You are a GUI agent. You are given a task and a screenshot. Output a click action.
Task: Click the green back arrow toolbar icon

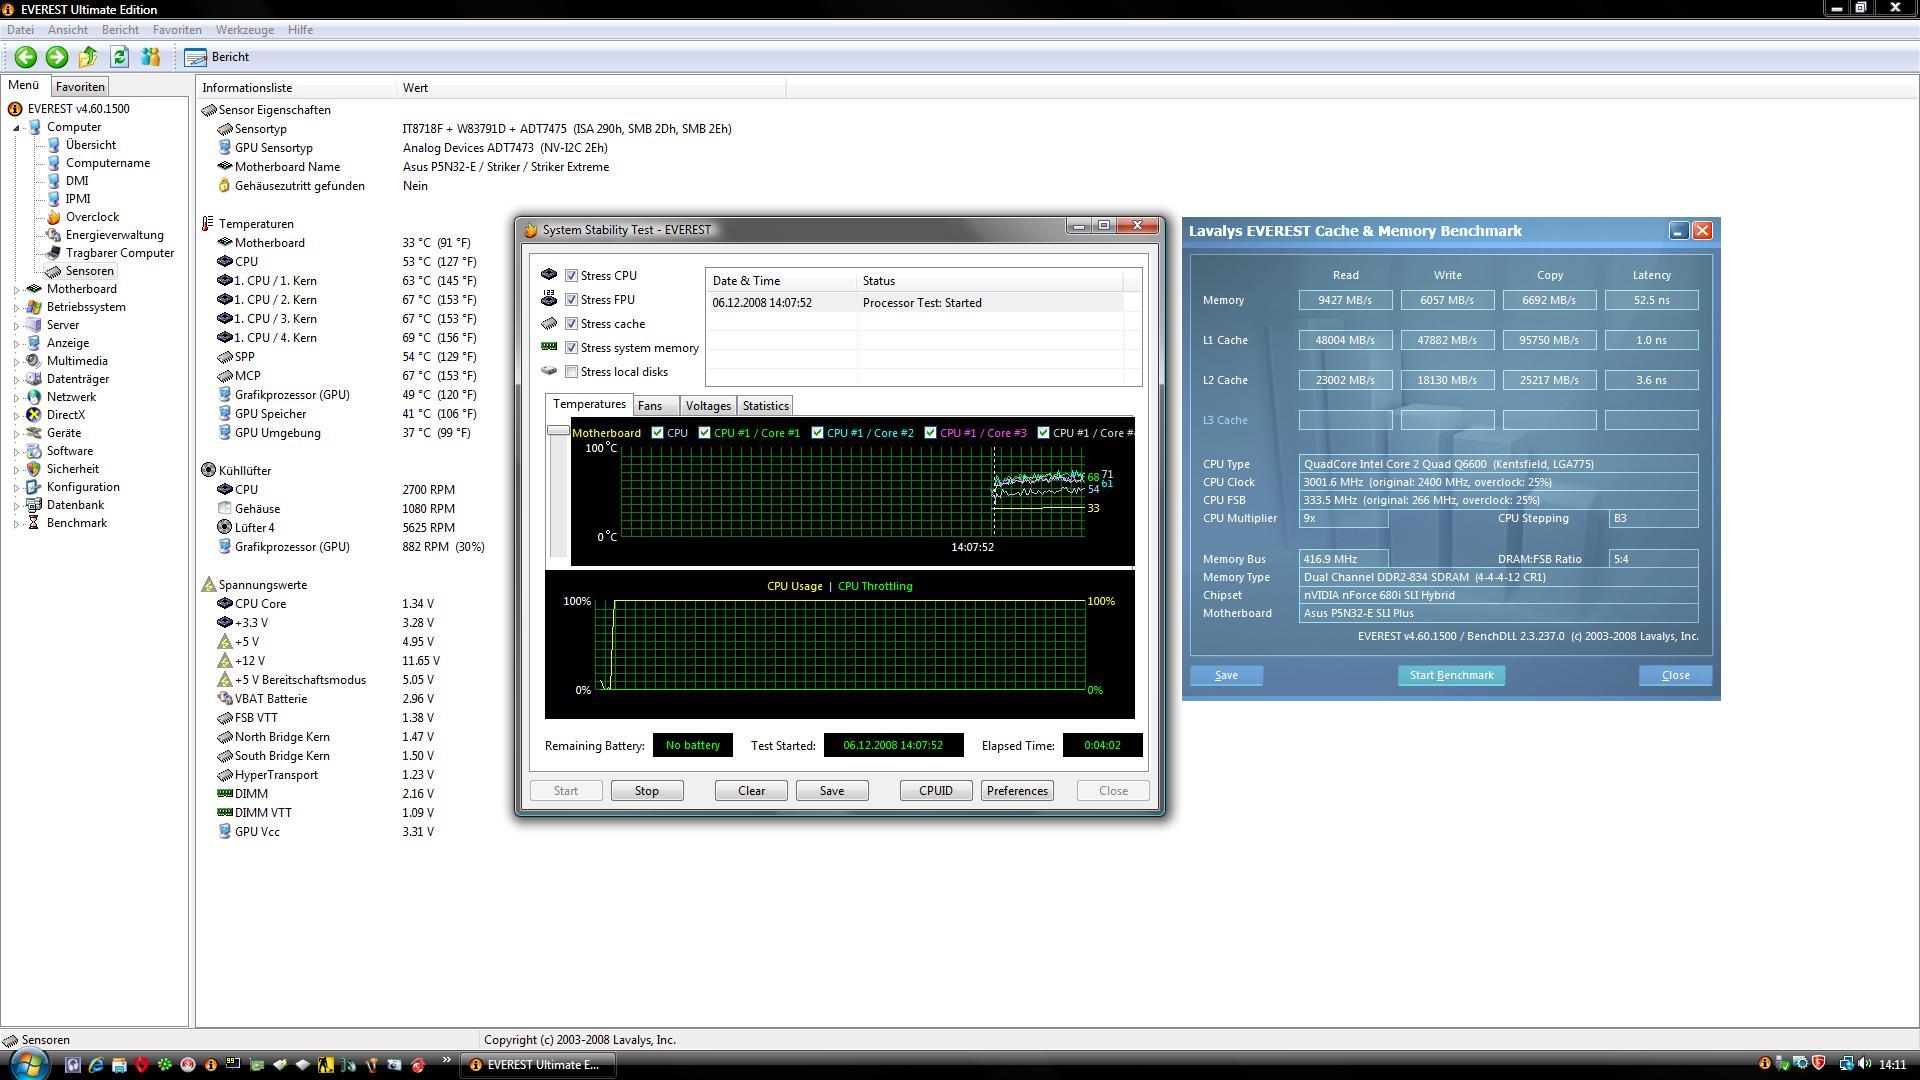click(x=26, y=57)
